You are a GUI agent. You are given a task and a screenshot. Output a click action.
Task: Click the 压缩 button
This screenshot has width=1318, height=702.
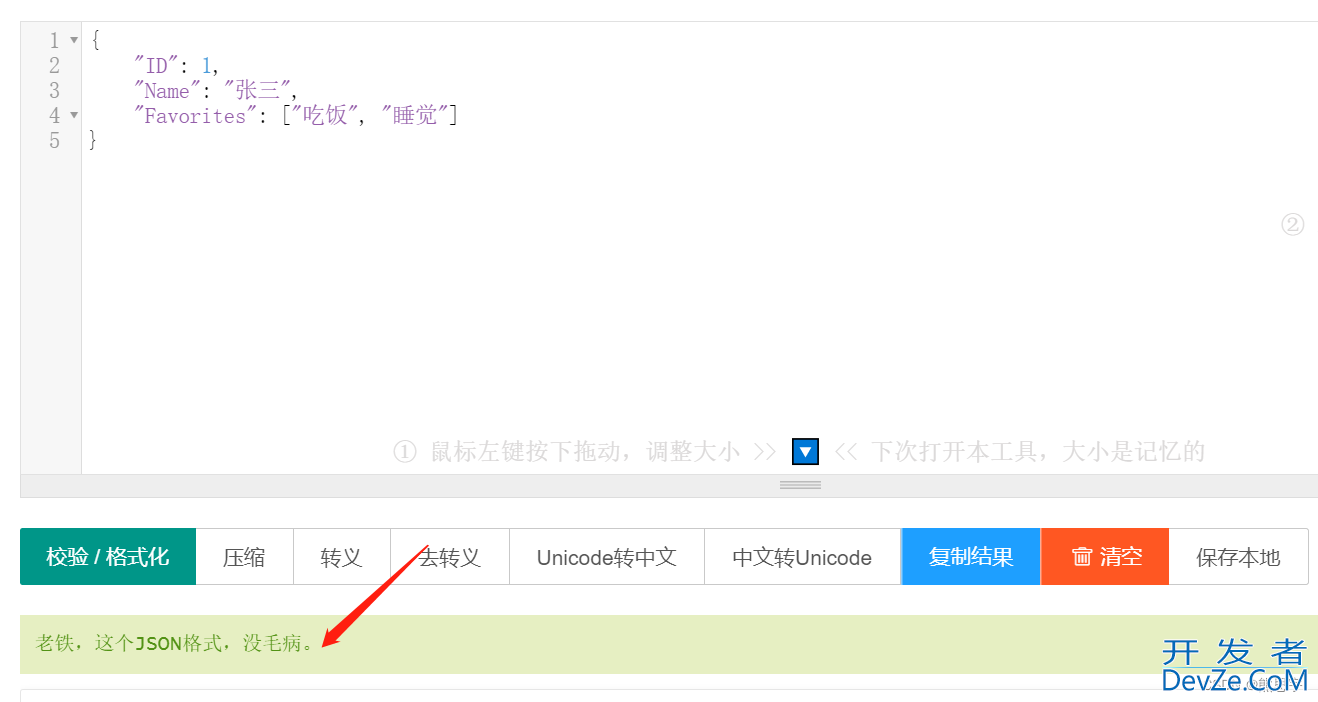tap(244, 557)
